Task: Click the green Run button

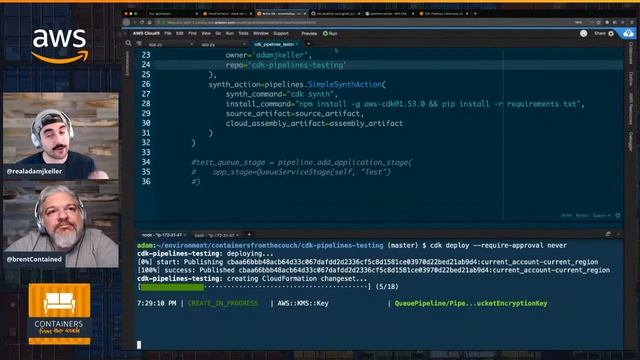Action: pyautogui.click(x=330, y=33)
